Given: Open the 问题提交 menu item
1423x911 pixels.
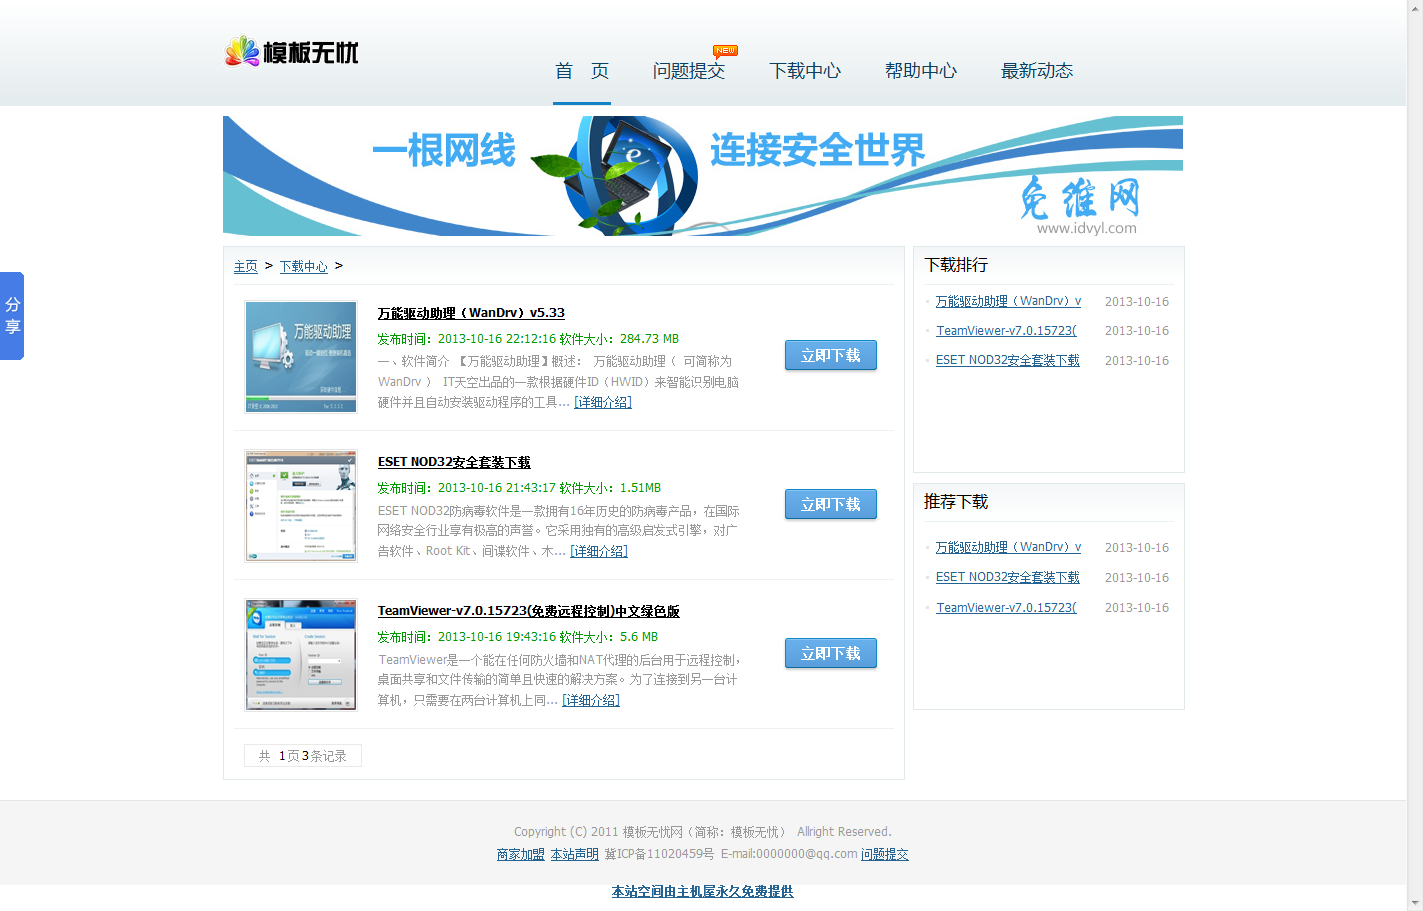Looking at the screenshot, I should [x=688, y=71].
